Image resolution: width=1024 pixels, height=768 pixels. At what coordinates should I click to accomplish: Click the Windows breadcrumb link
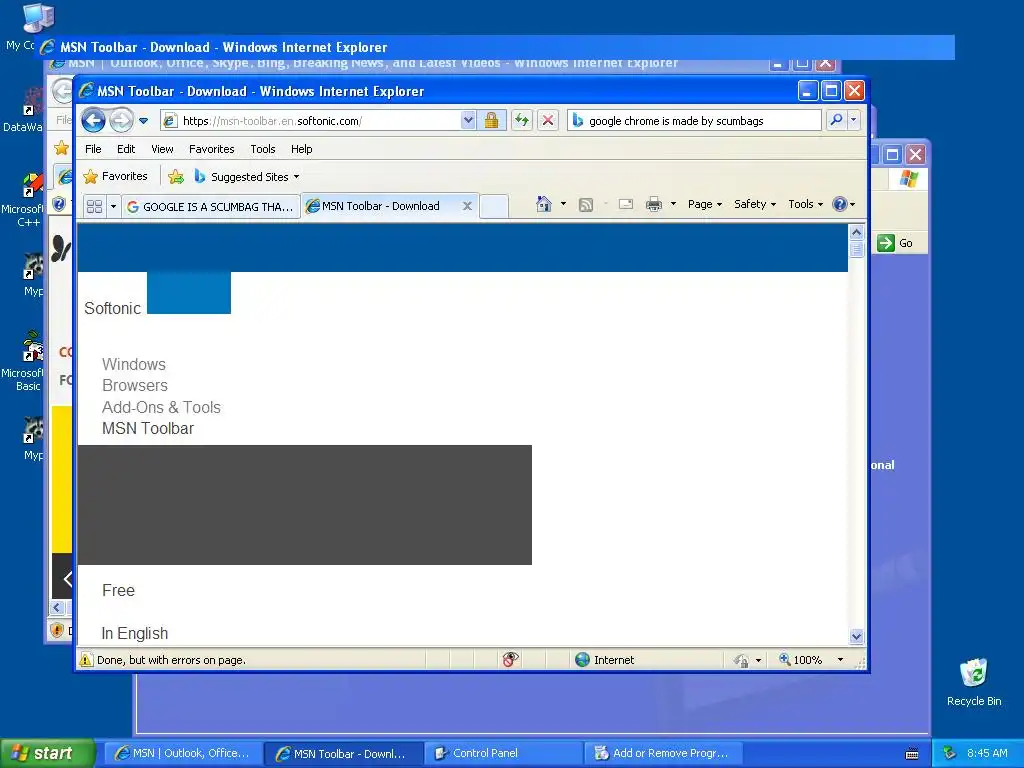pyautogui.click(x=134, y=364)
